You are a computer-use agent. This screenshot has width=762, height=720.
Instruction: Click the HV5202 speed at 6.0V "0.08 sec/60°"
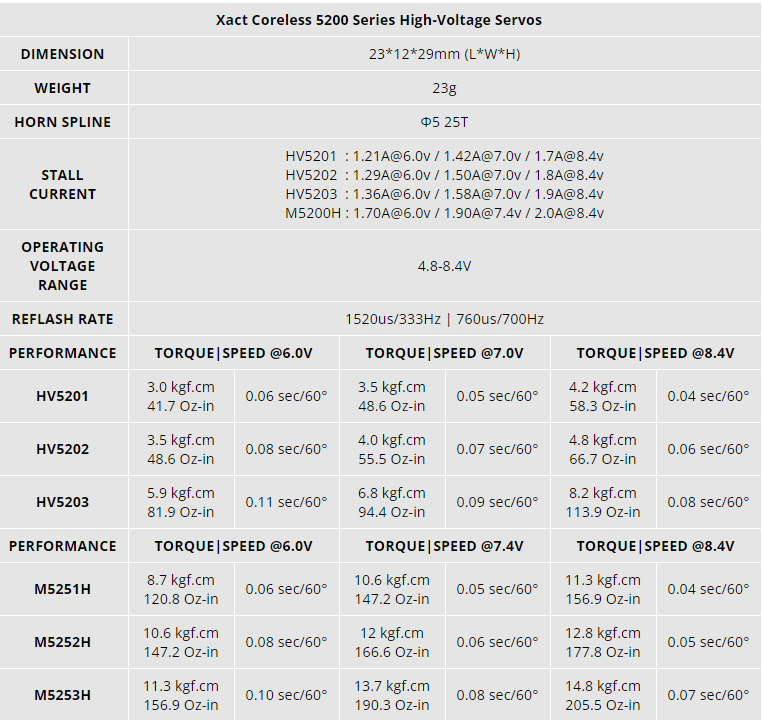(x=286, y=449)
